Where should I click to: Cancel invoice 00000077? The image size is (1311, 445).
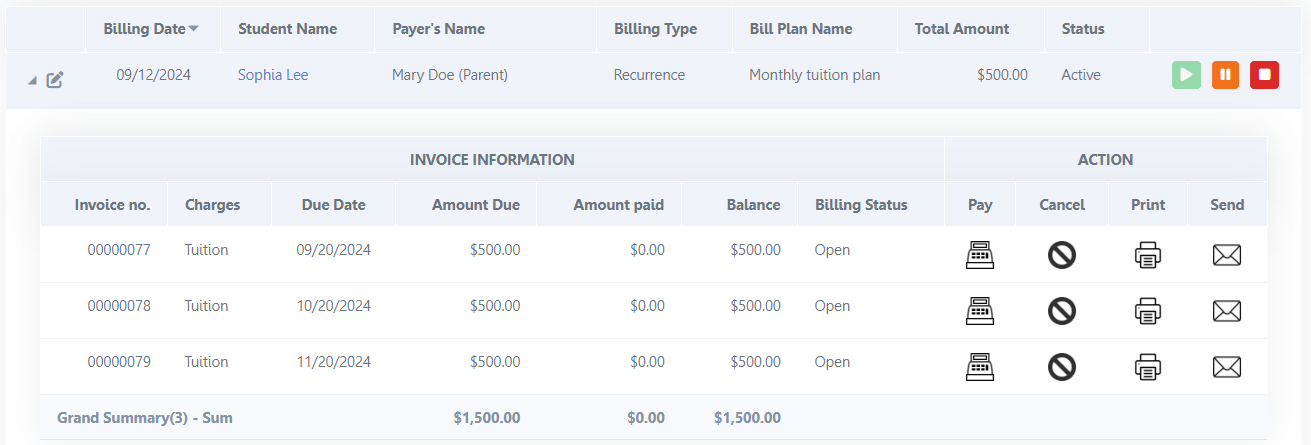click(x=1061, y=255)
